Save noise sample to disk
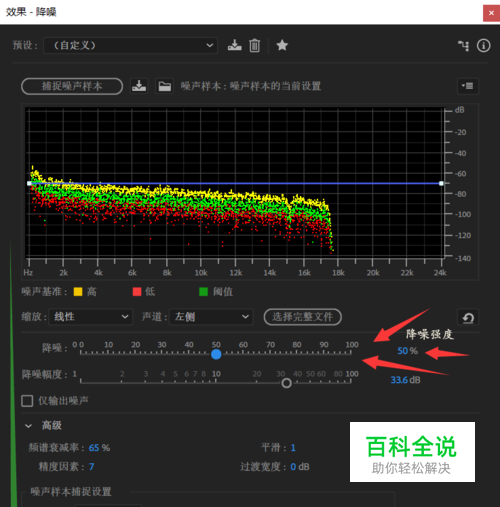Screen dimensions: 500x507 pos(139,86)
